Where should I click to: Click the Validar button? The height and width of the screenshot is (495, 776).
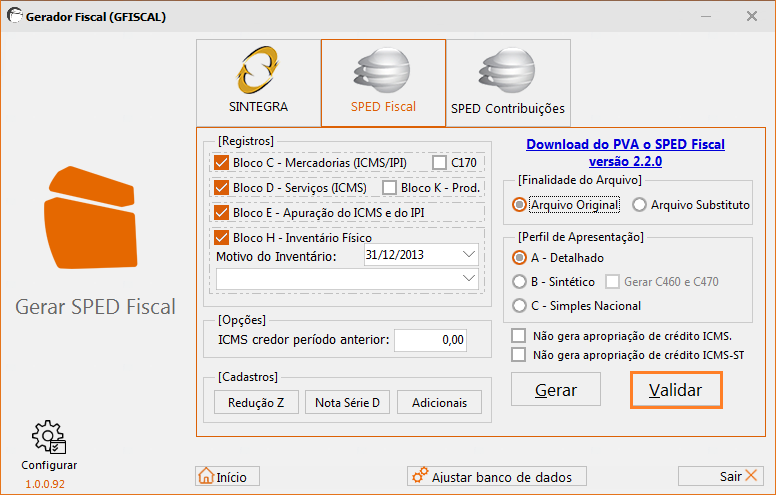click(676, 390)
